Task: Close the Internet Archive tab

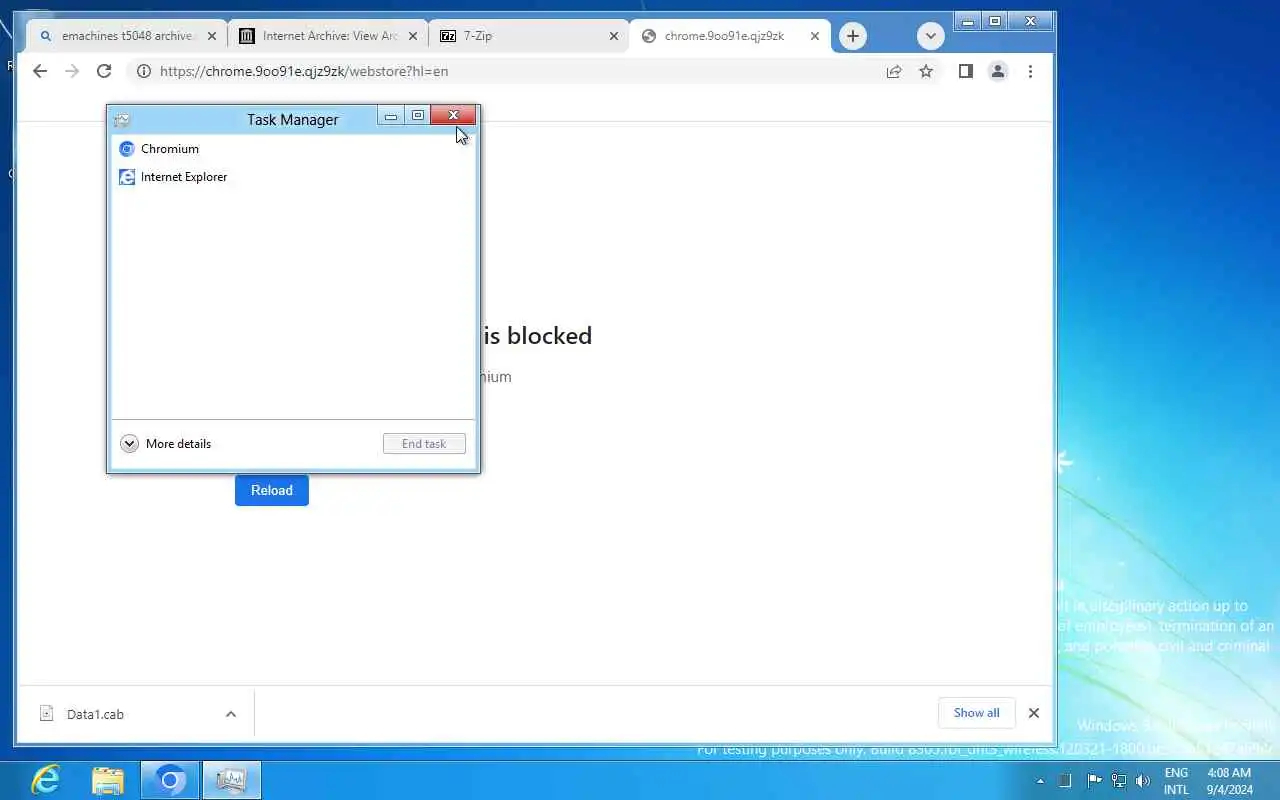Action: (412, 36)
